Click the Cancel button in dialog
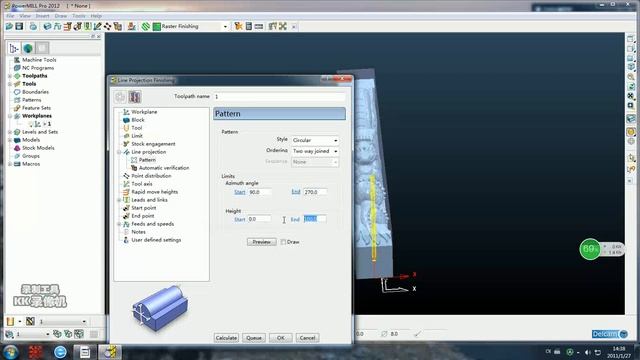640x360 pixels. (307, 338)
